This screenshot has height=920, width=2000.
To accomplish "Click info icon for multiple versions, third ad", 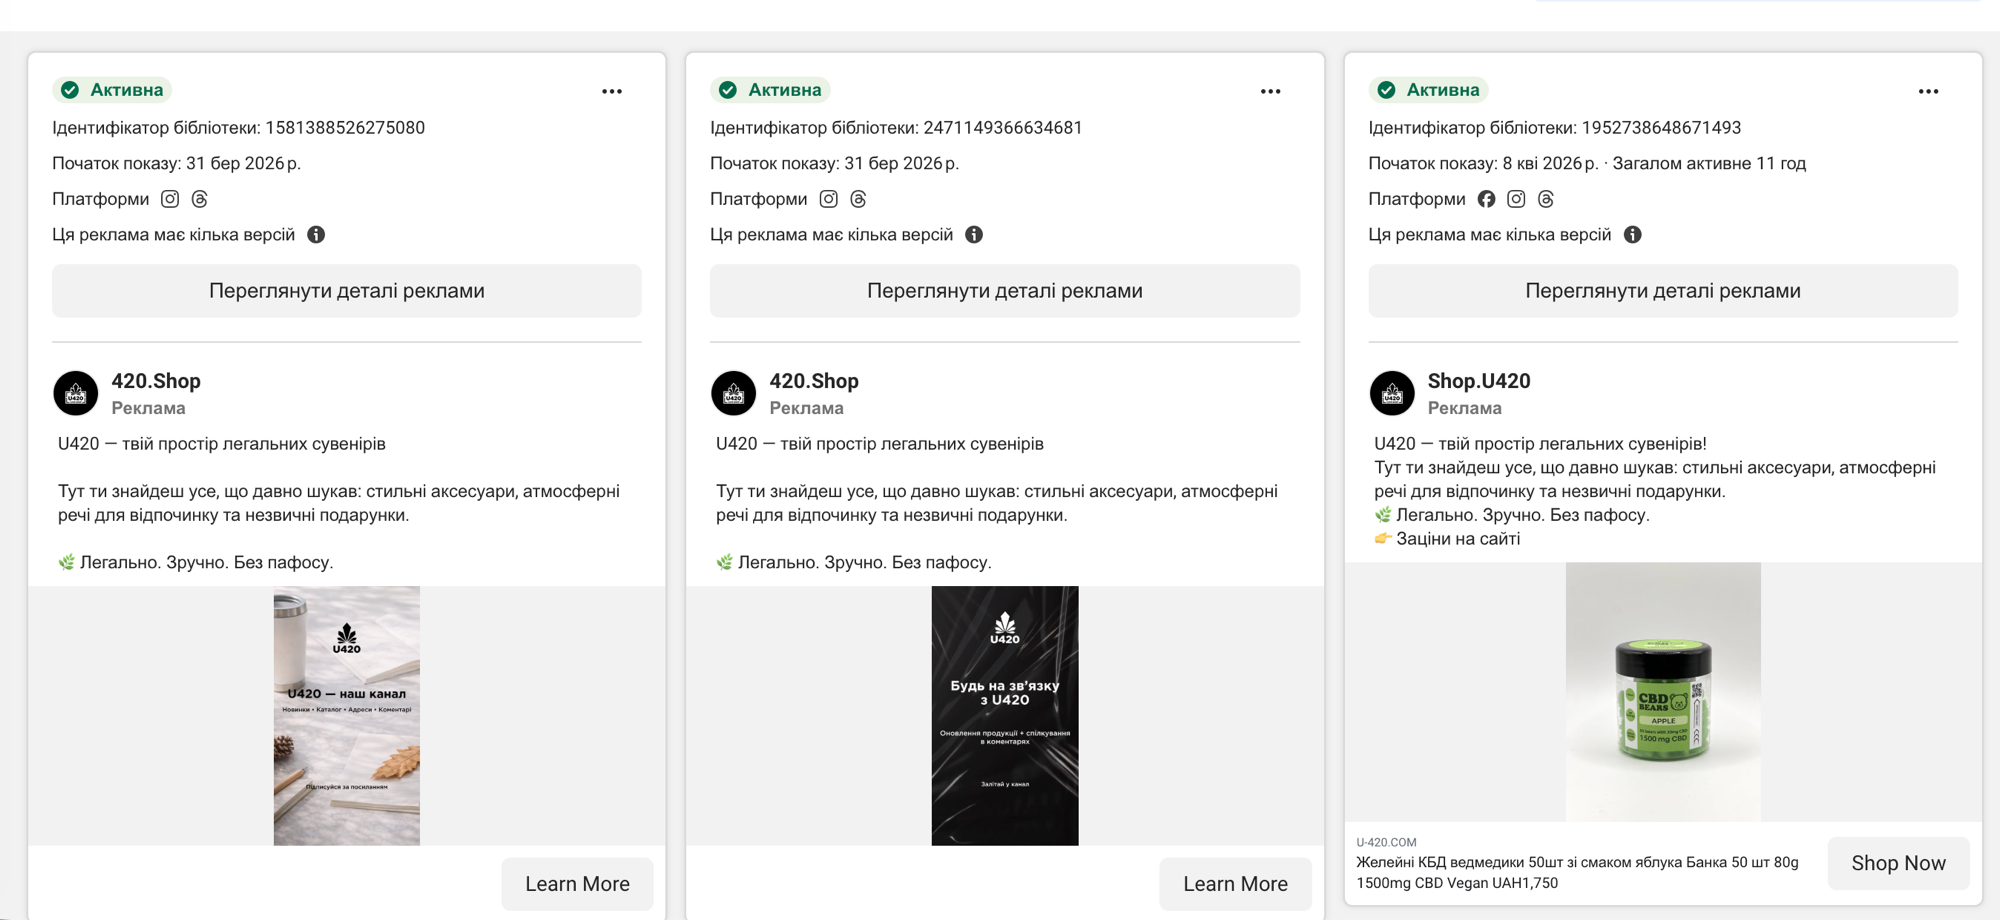I will (x=1632, y=235).
